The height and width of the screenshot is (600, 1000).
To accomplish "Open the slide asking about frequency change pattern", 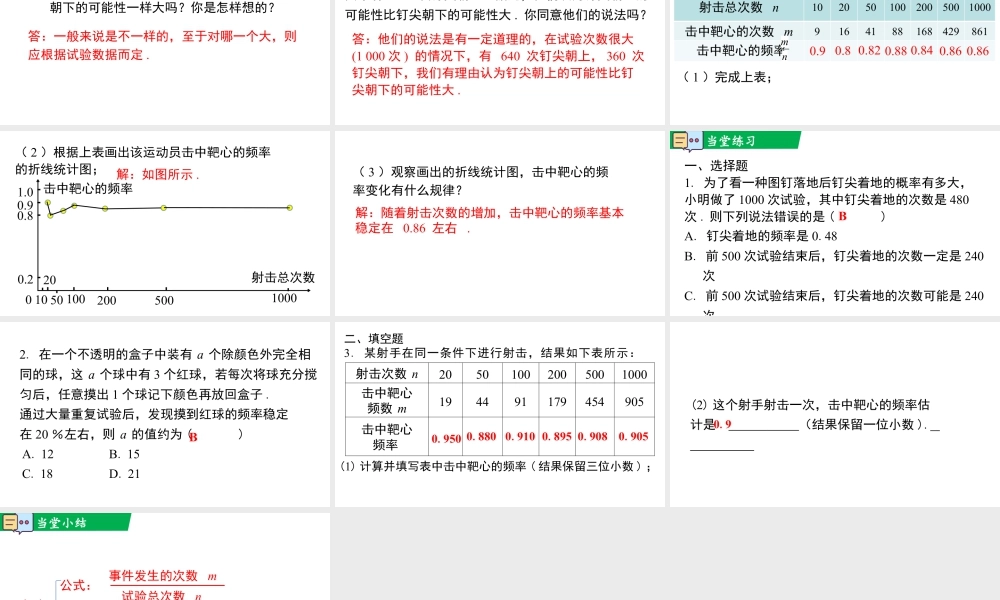I will point(499,225).
